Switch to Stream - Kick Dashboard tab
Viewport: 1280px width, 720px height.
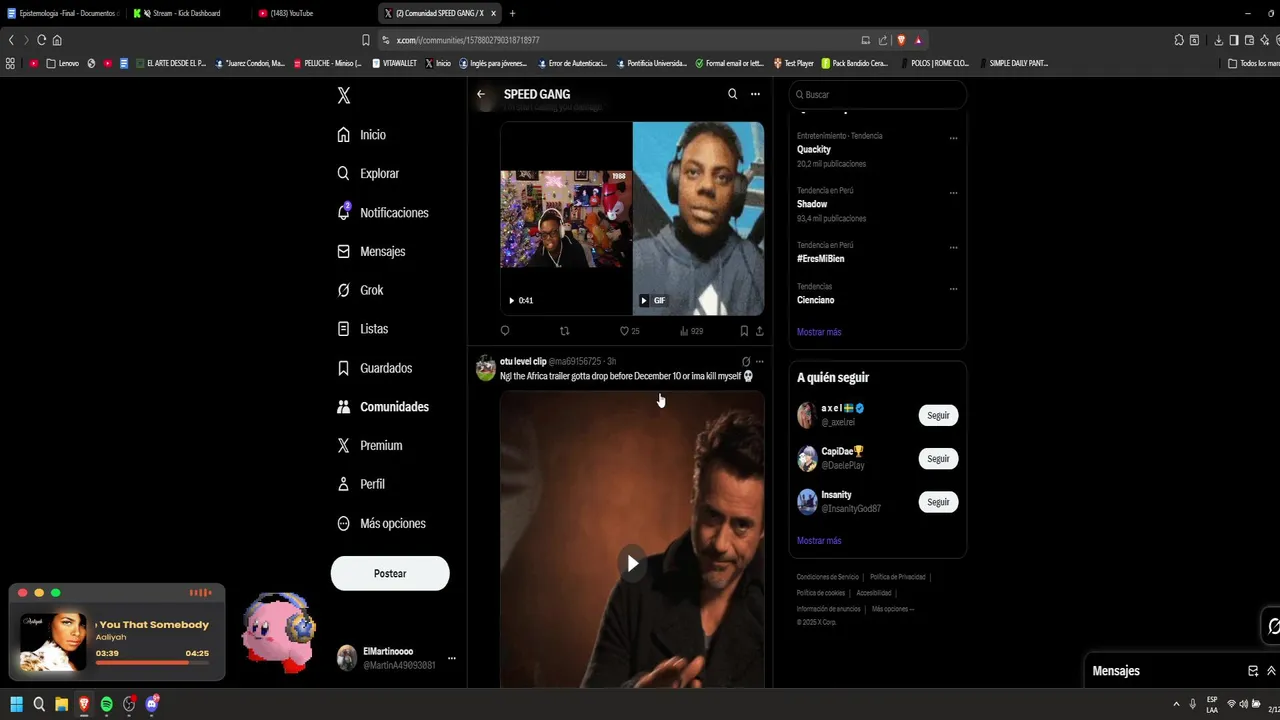tap(186, 13)
